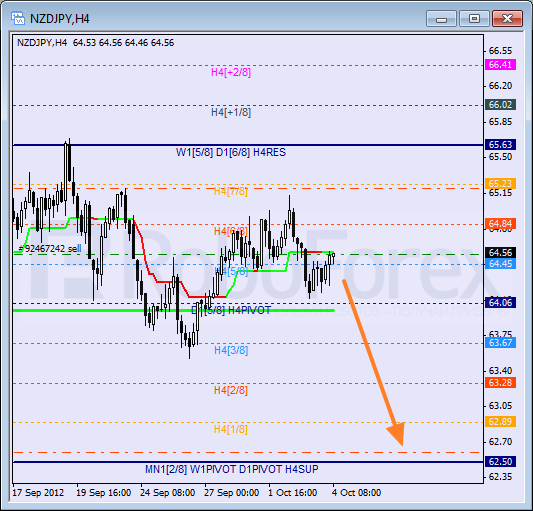Select the H4[+1/8] level label
533x511 pixels.
click(231, 112)
